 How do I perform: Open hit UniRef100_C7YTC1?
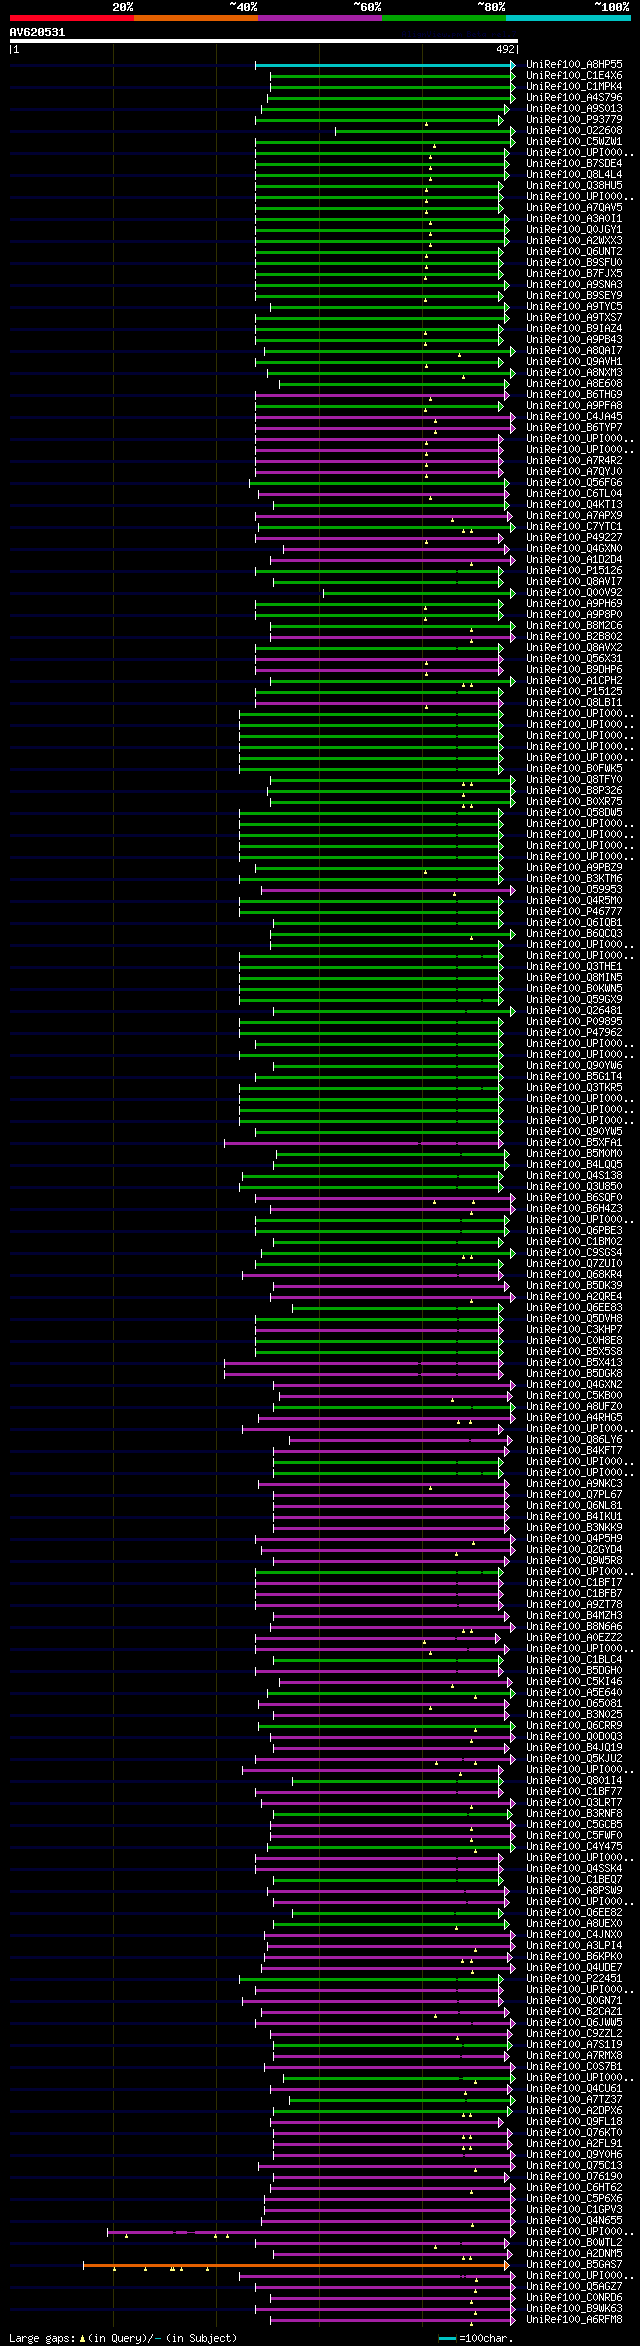[x=574, y=527]
